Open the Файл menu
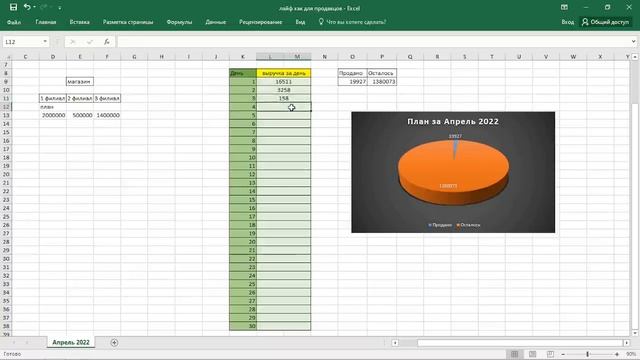This screenshot has width=640, height=360. click(x=14, y=22)
